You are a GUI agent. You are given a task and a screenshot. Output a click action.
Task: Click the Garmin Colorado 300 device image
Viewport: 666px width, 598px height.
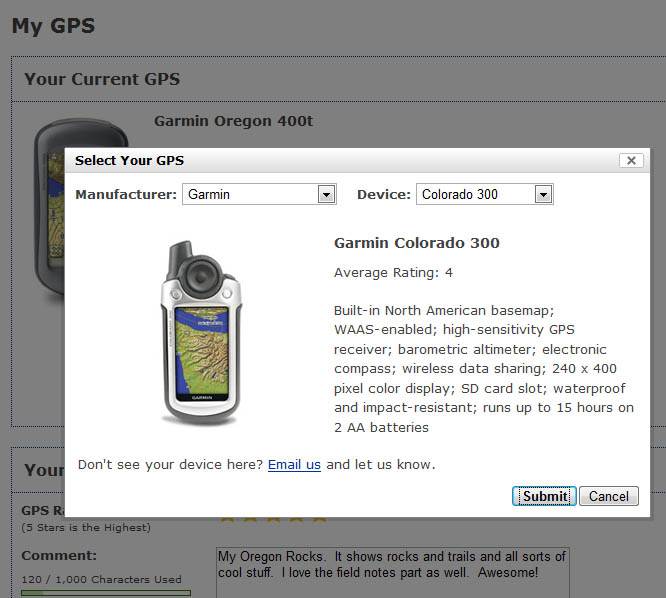[x=201, y=333]
